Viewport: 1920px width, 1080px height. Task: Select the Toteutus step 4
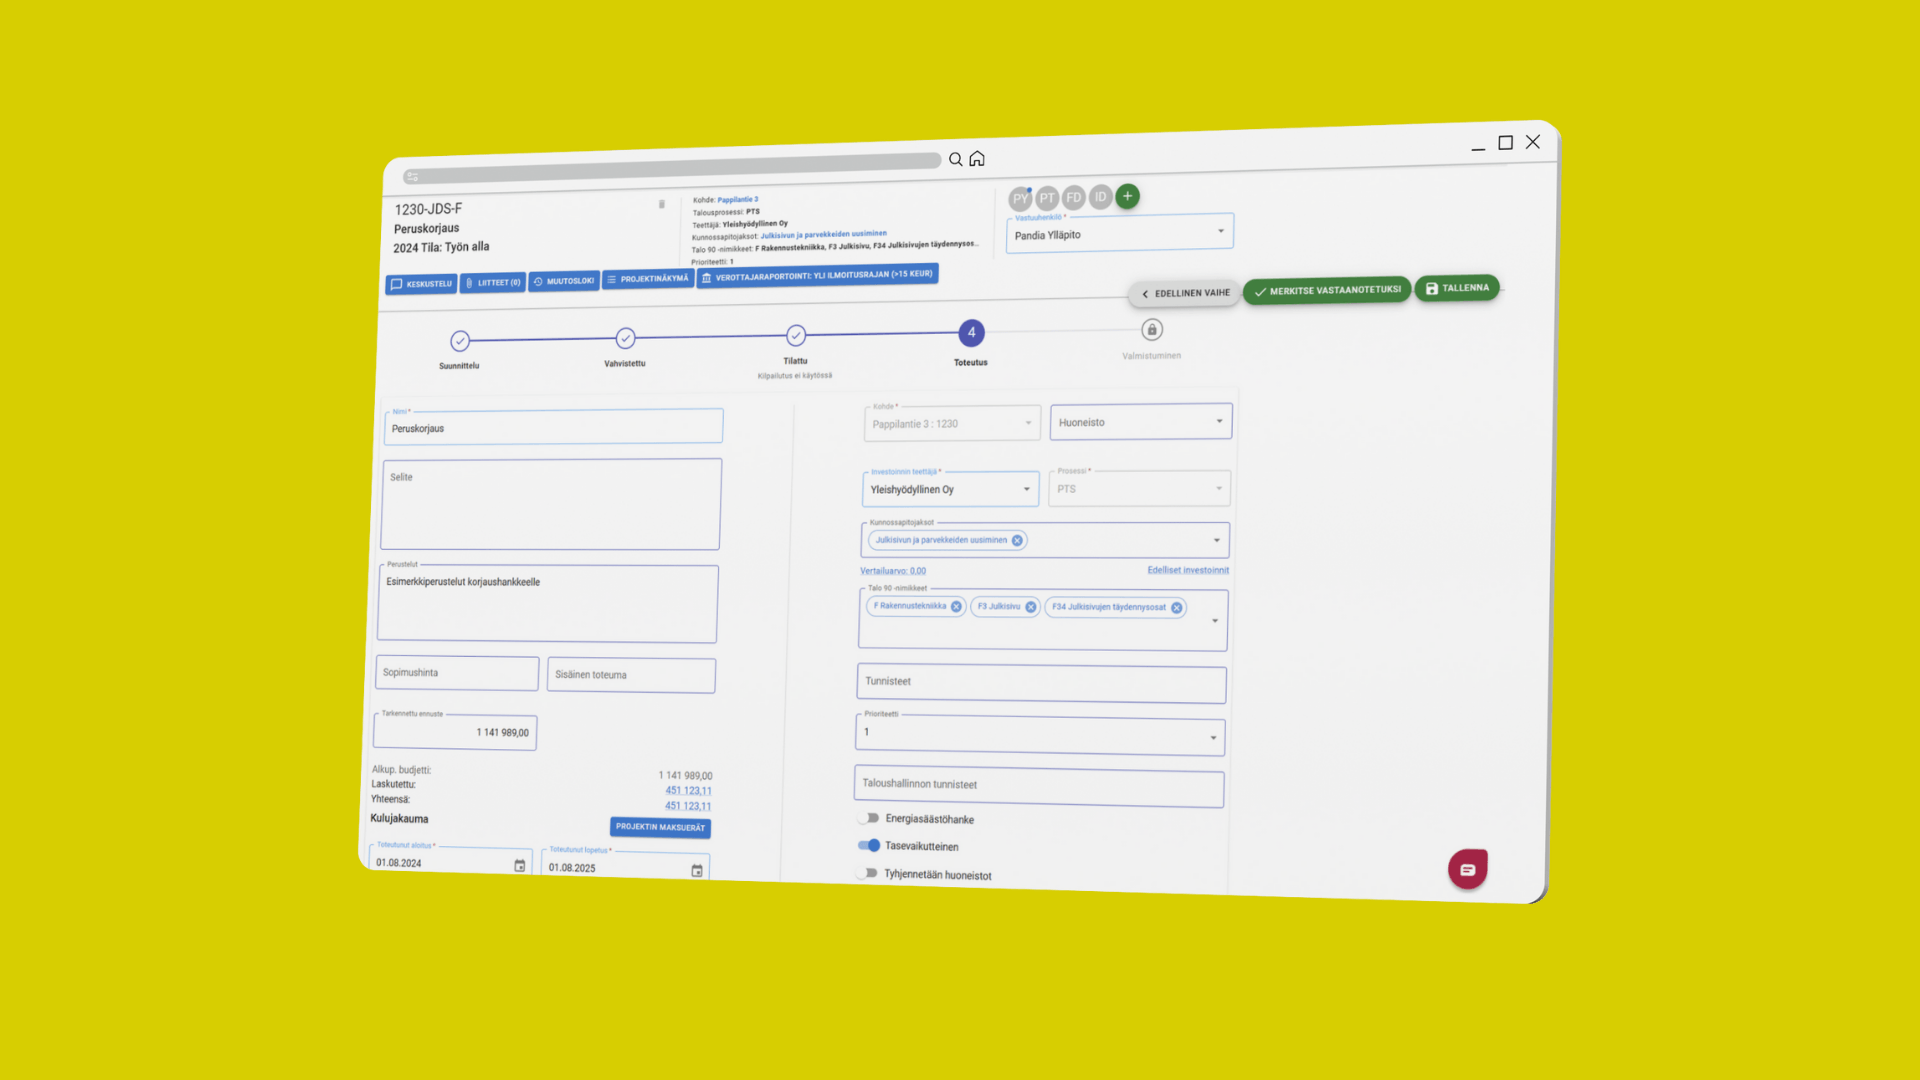(971, 333)
